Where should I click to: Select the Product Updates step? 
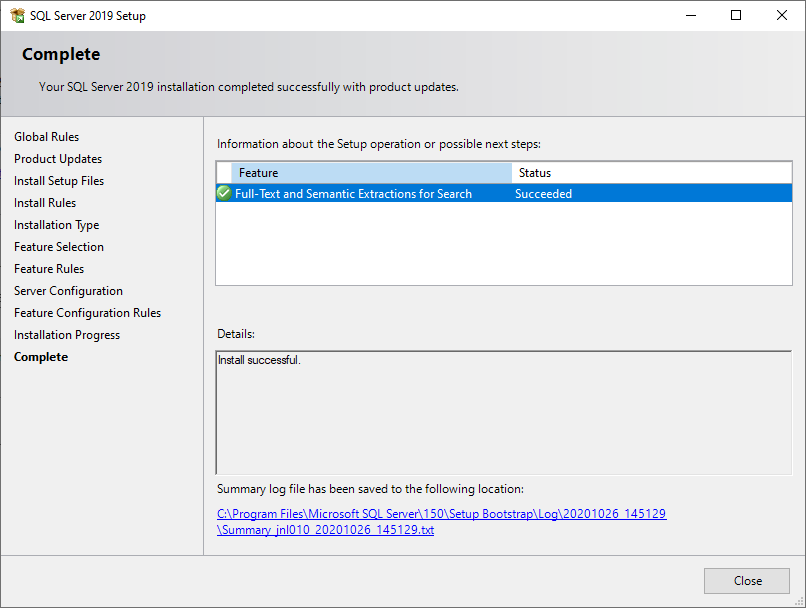click(x=58, y=159)
